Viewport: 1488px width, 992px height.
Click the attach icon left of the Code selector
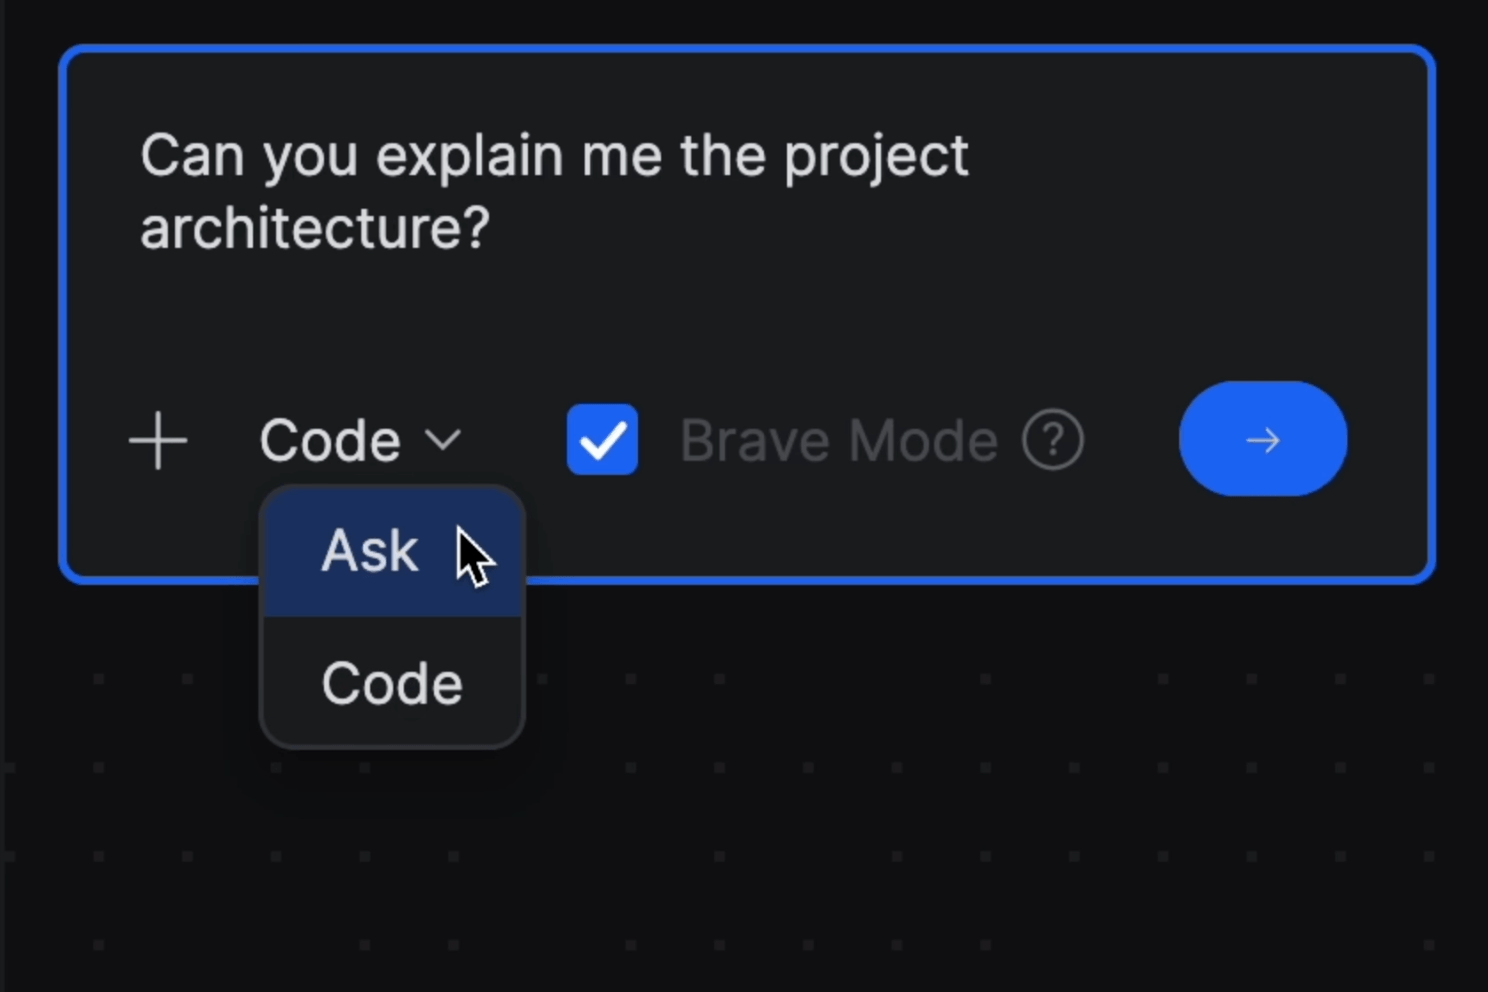(x=158, y=439)
